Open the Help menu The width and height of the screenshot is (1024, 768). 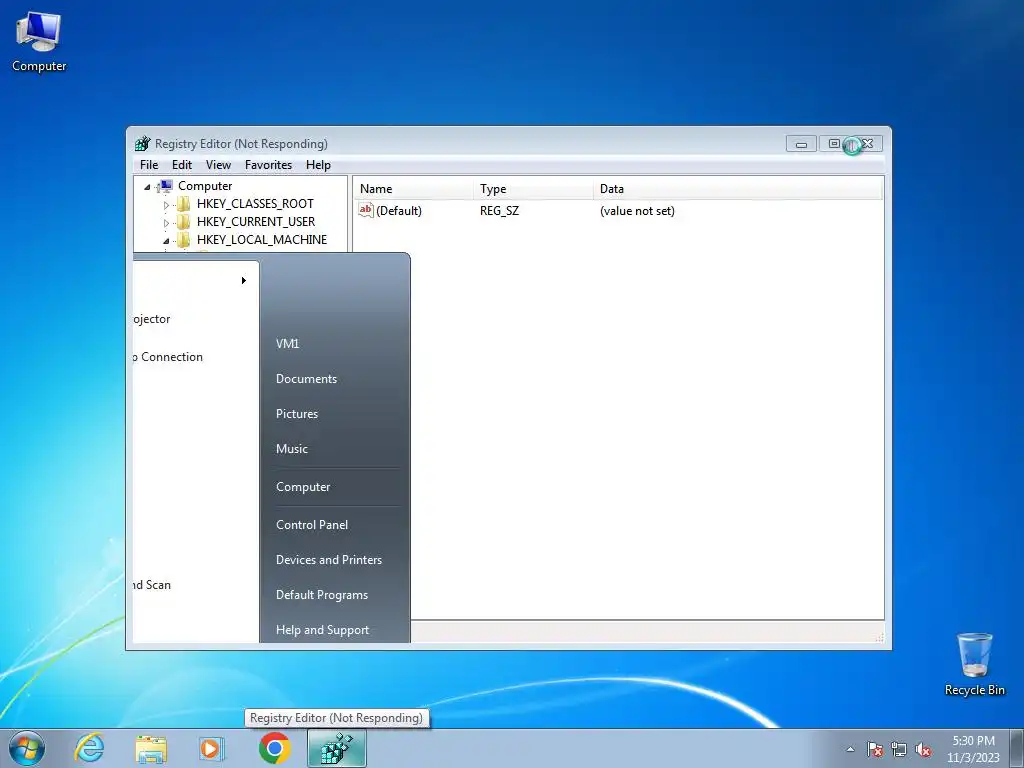pos(318,165)
